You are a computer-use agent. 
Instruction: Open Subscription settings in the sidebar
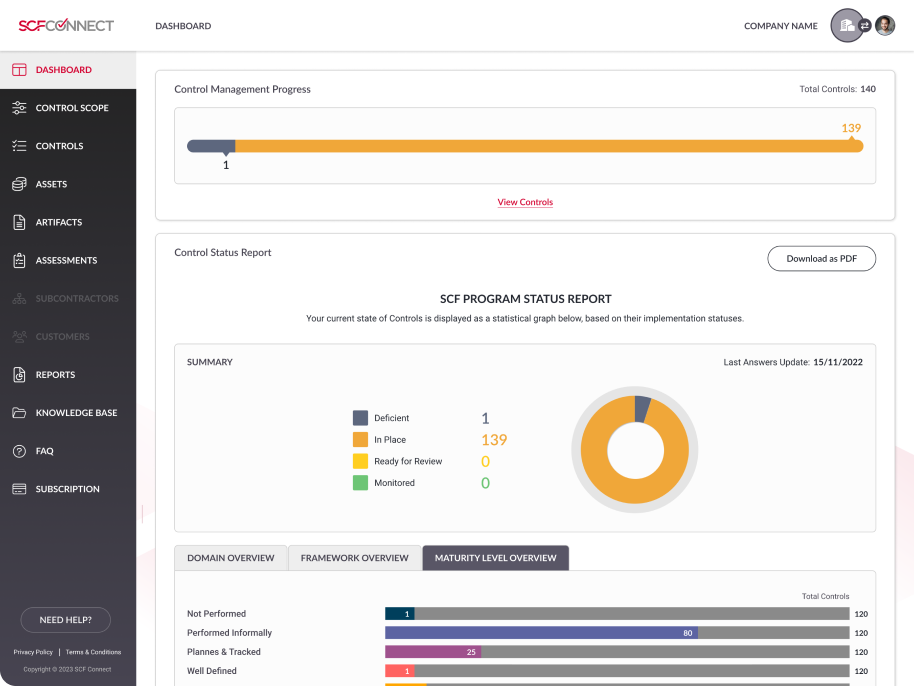coord(19,489)
